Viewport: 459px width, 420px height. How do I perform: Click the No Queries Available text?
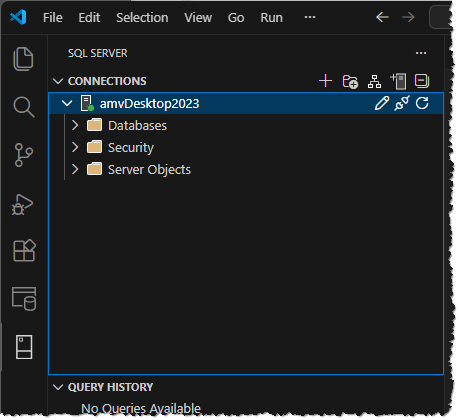pos(141,409)
